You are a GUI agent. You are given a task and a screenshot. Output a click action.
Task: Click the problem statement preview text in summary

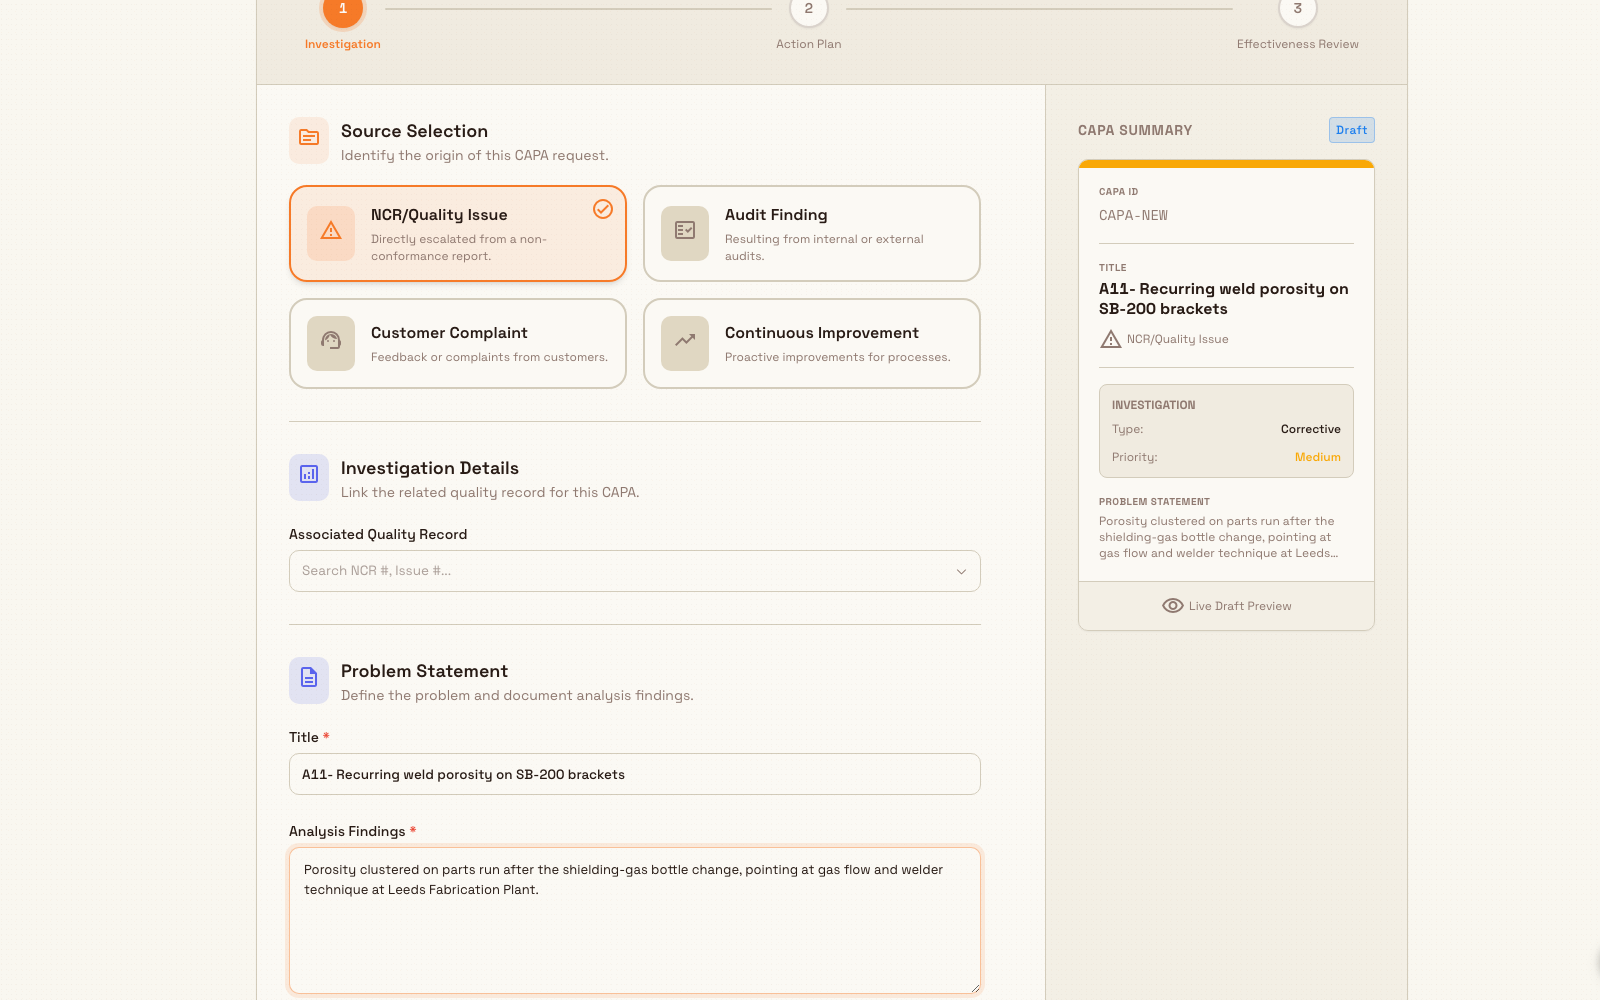(1219, 537)
